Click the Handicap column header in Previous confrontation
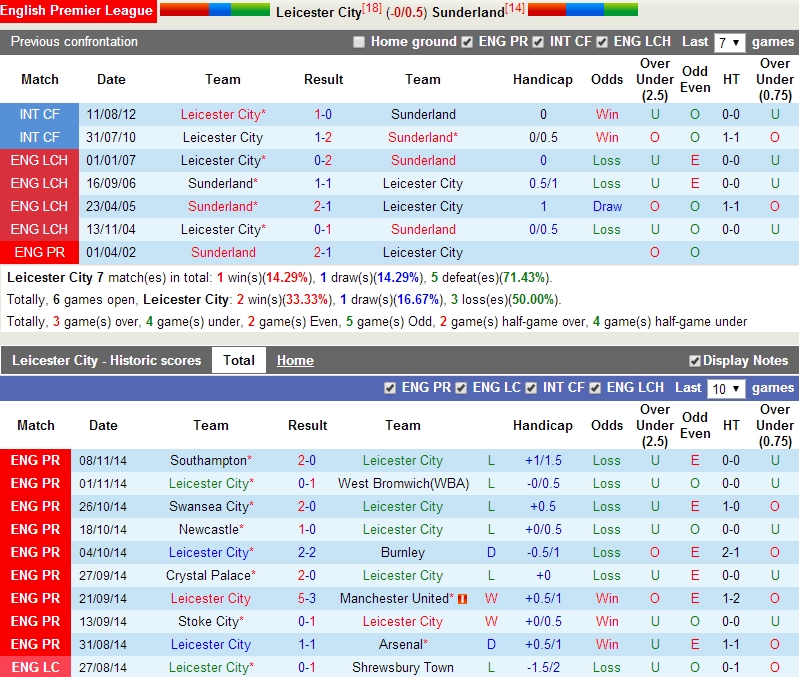Viewport: 799px width, 677px height. pos(543,79)
